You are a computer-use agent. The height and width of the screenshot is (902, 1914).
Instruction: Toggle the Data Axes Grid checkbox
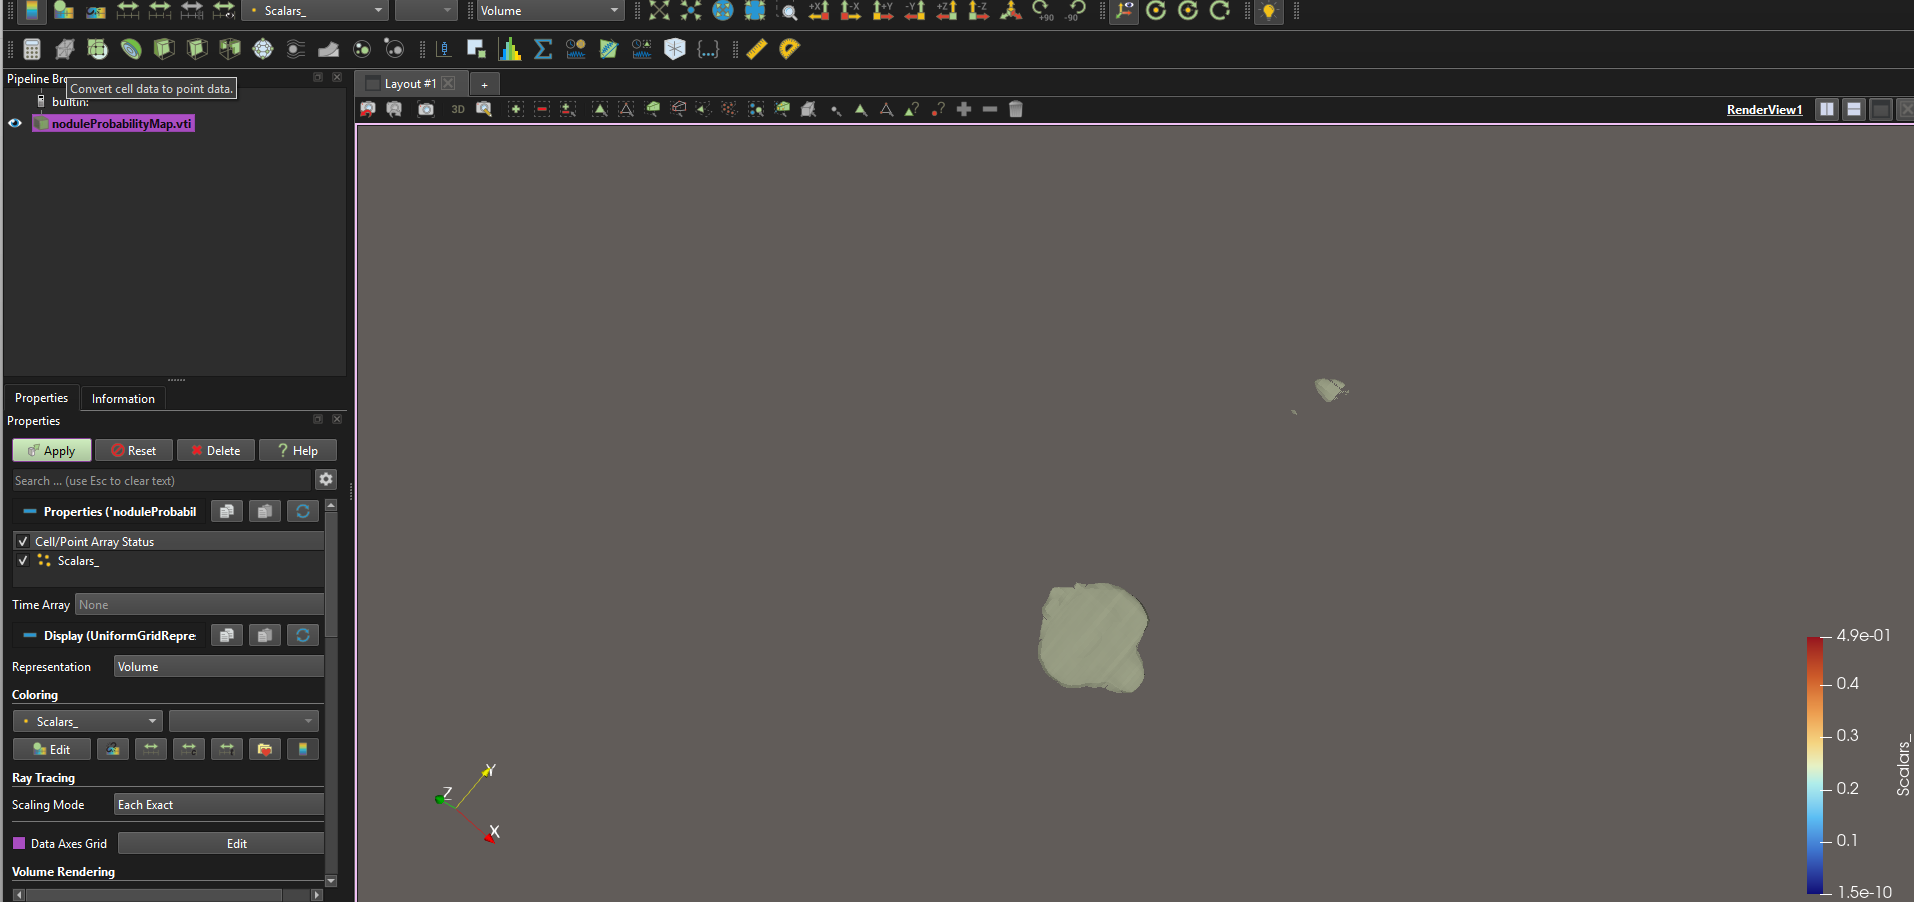click(x=19, y=843)
